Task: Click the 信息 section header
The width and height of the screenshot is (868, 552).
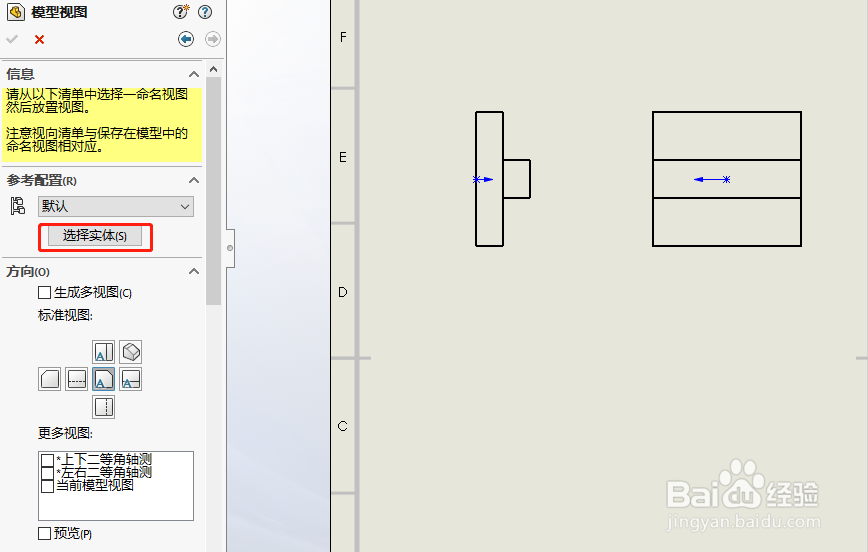Action: click(x=20, y=74)
